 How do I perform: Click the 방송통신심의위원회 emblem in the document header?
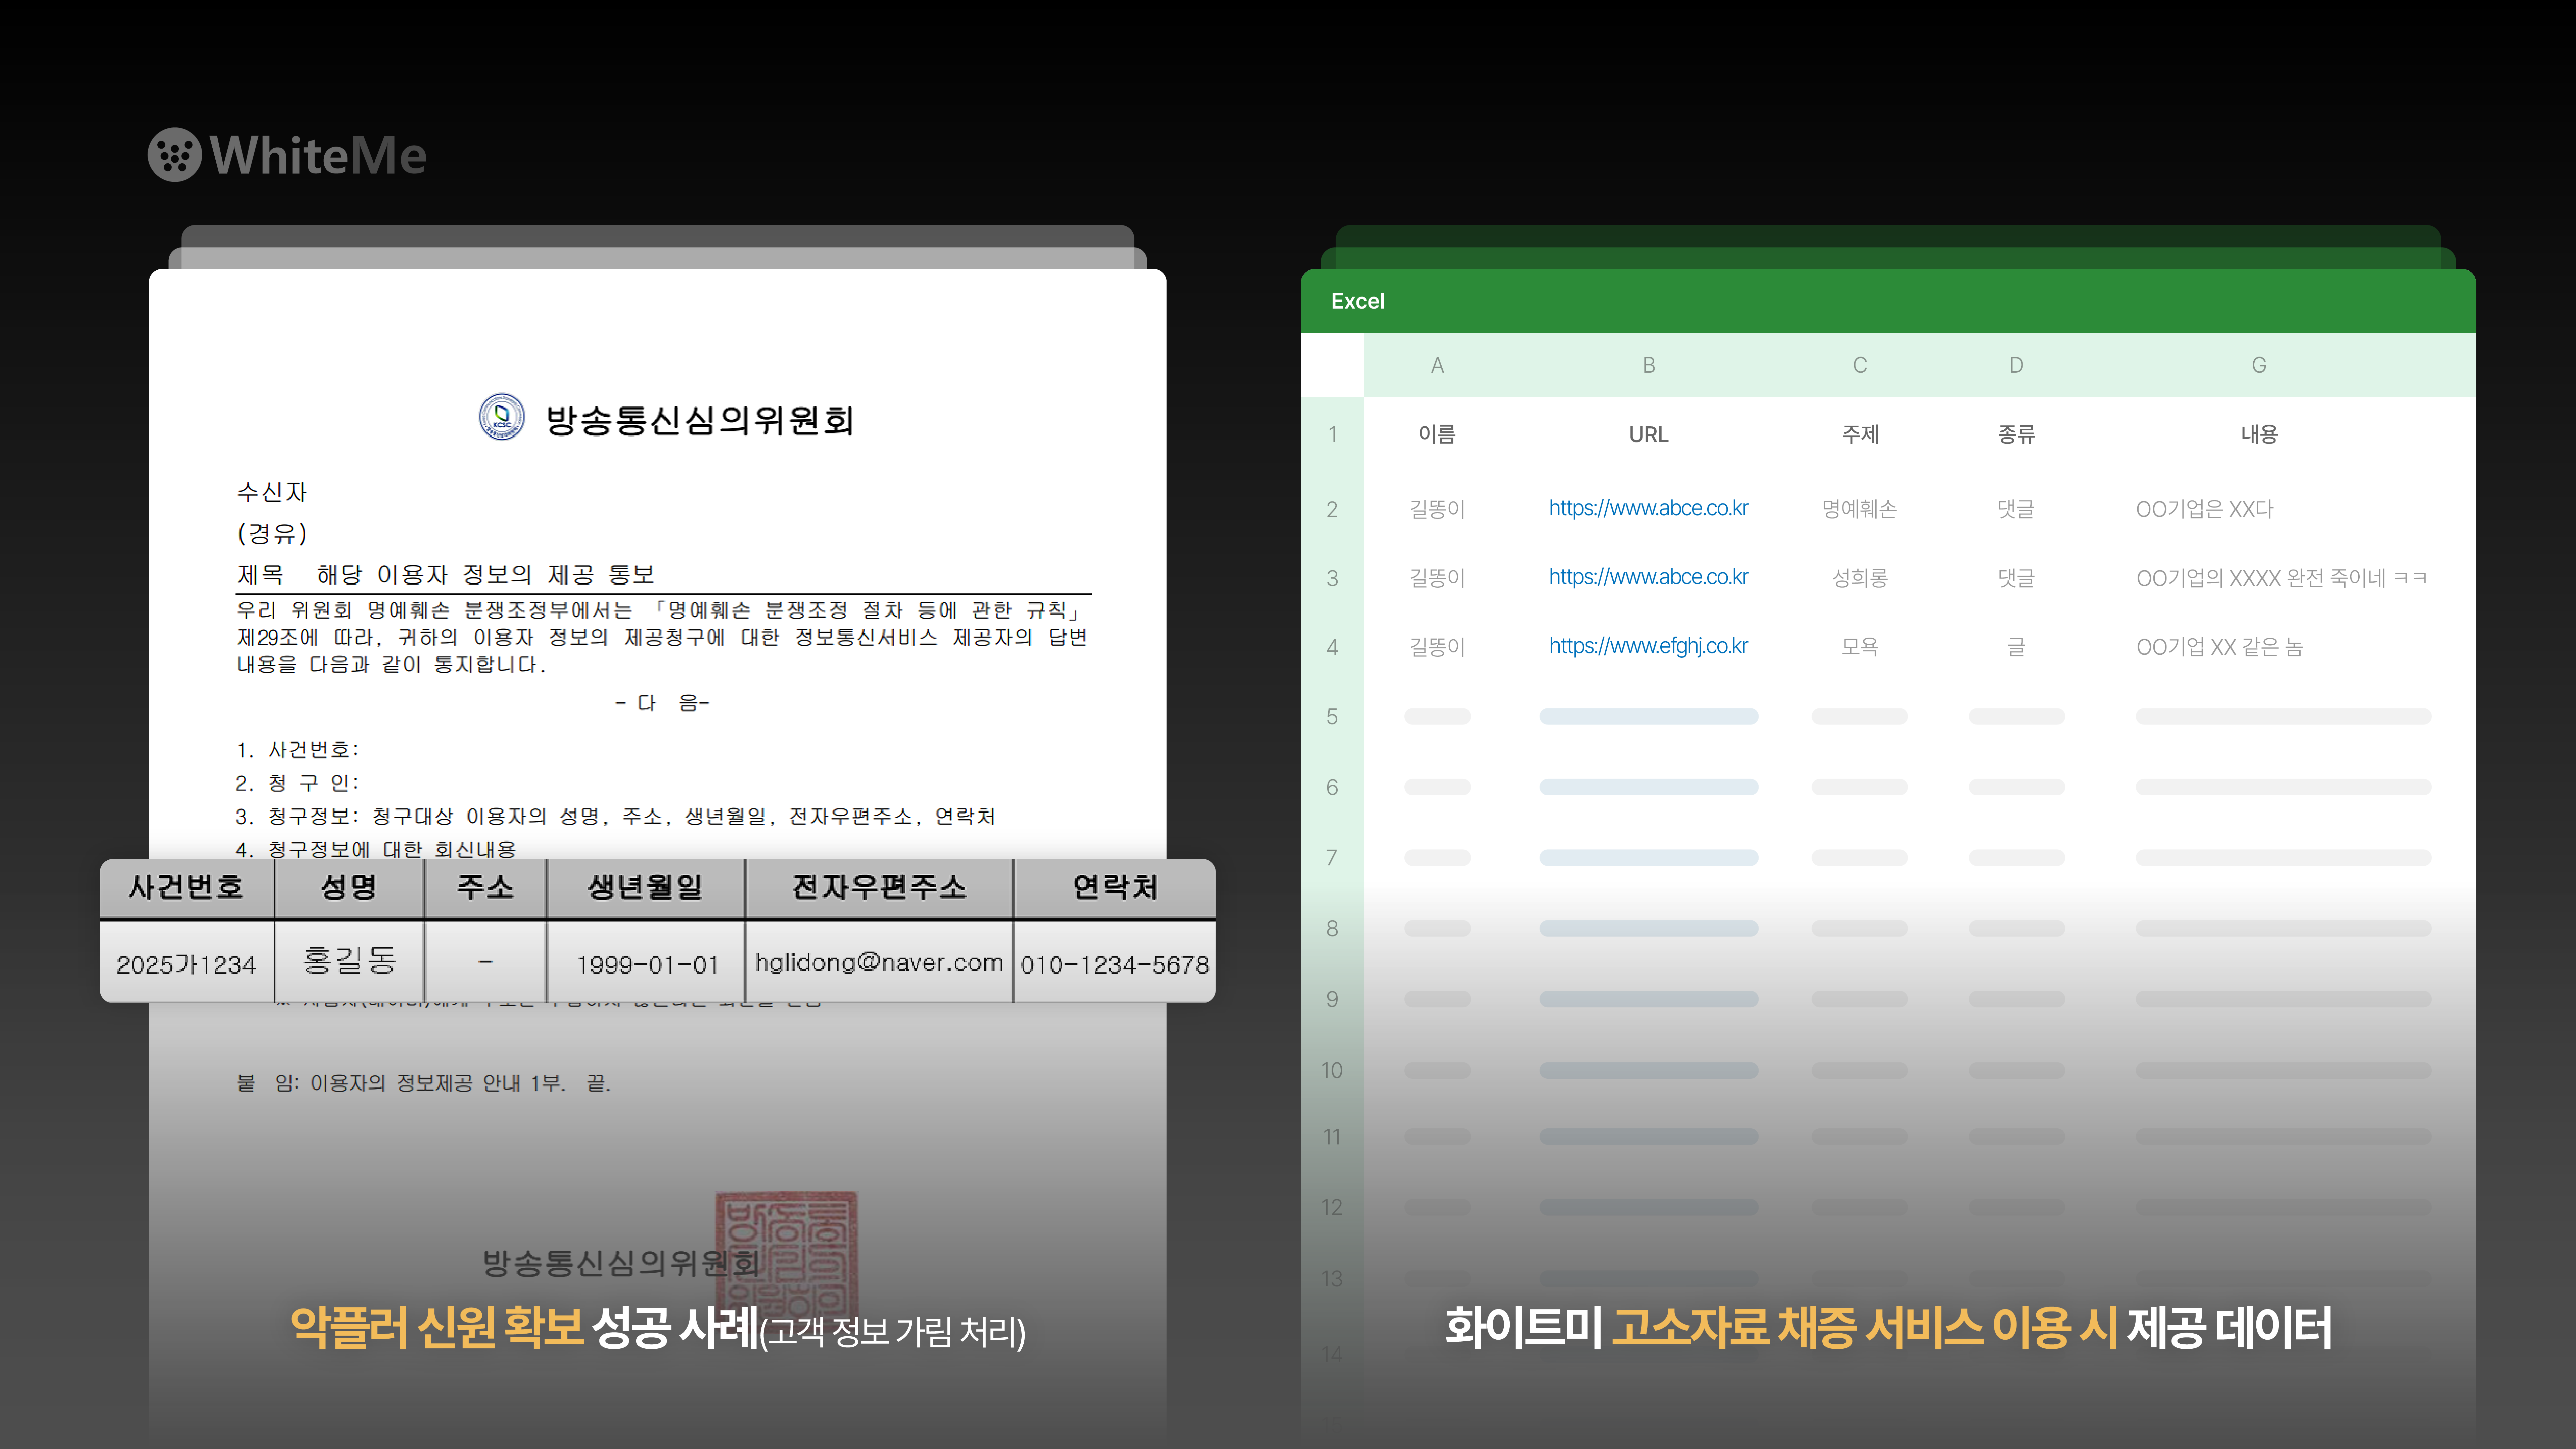tap(502, 417)
